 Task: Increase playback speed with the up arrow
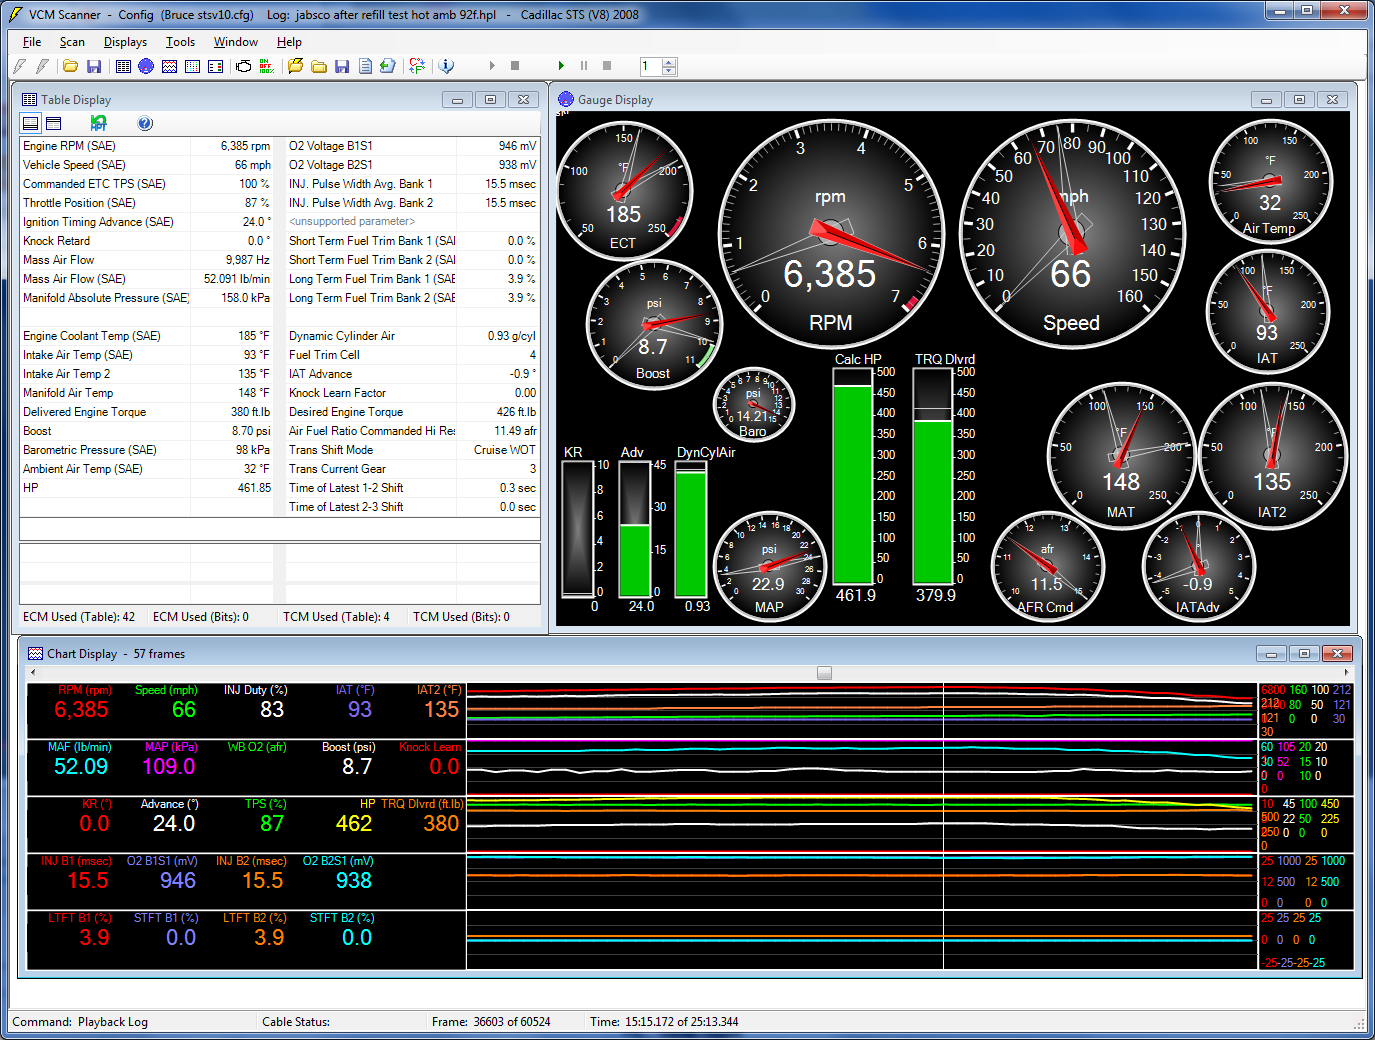pos(669,62)
